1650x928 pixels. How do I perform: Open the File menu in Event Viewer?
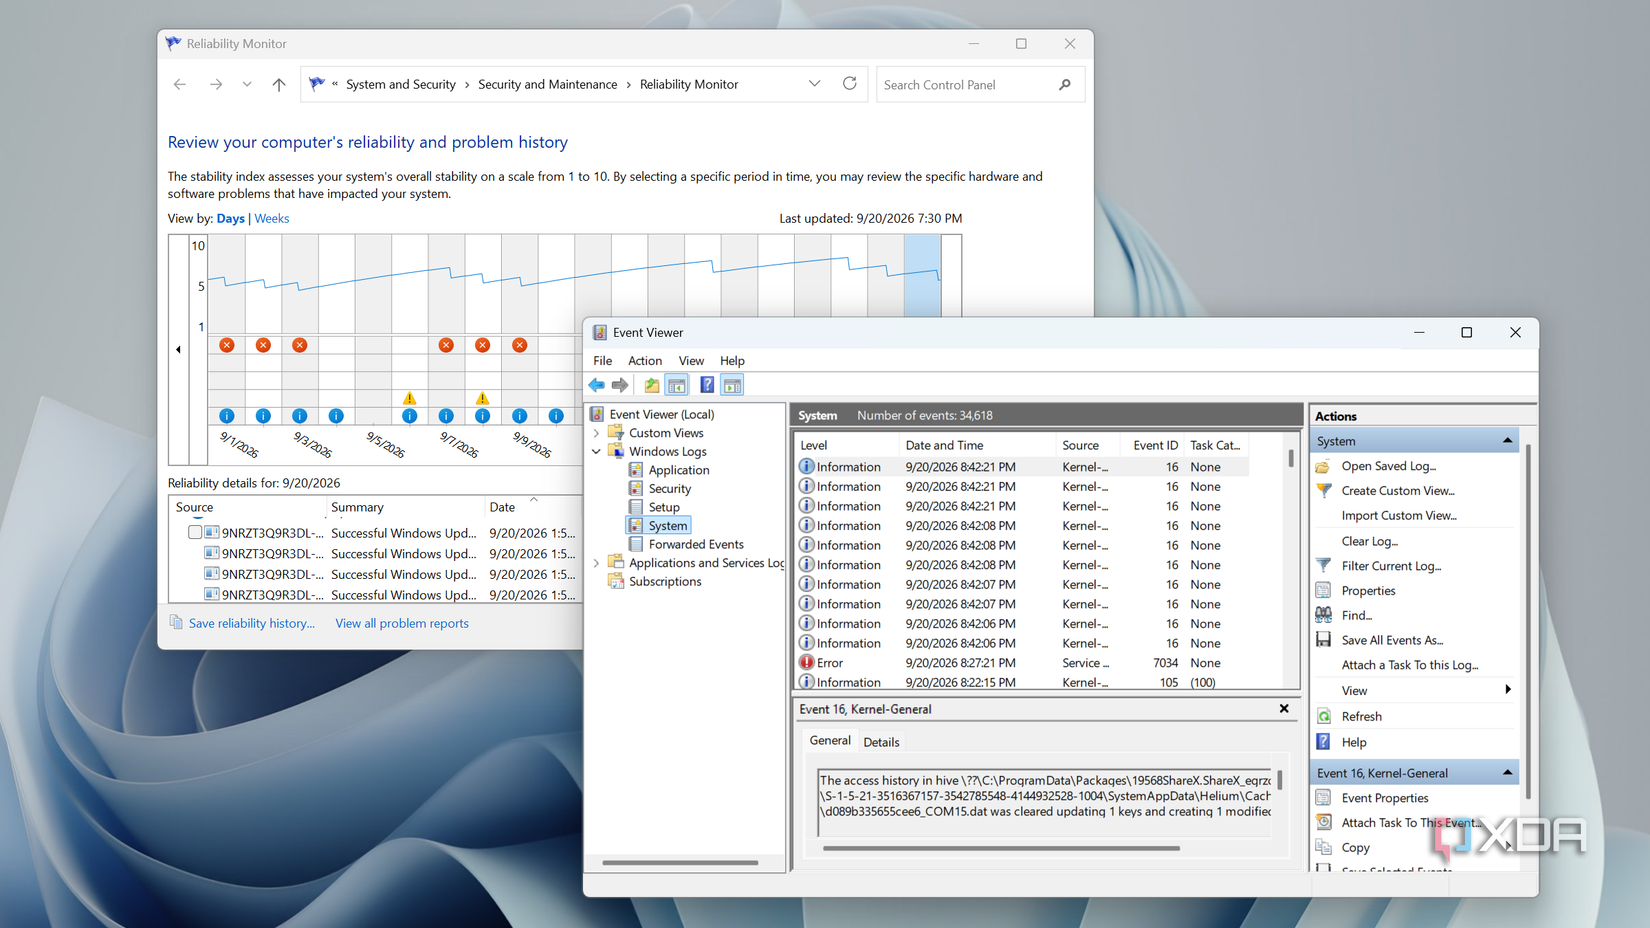click(x=603, y=361)
